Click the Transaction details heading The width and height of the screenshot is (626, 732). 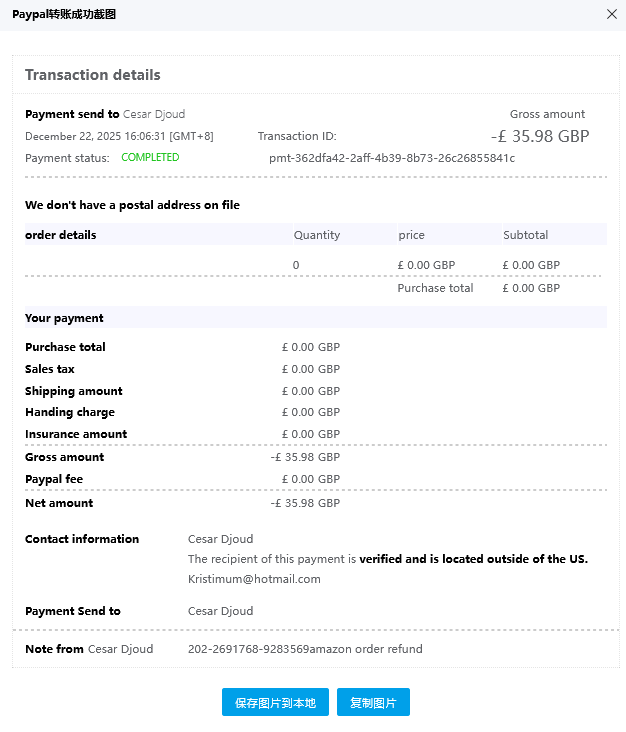click(93, 75)
